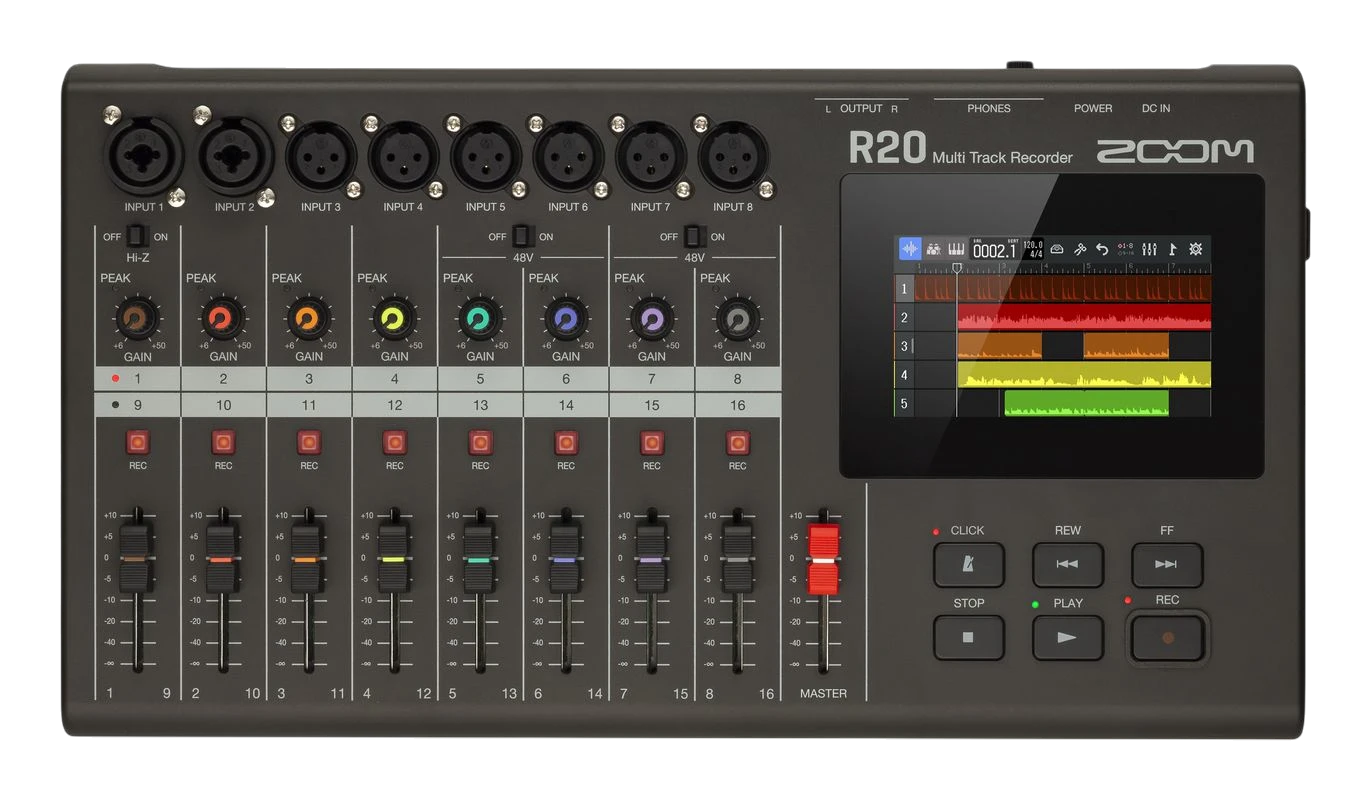Select the green audio region on track 5

[1086, 403]
